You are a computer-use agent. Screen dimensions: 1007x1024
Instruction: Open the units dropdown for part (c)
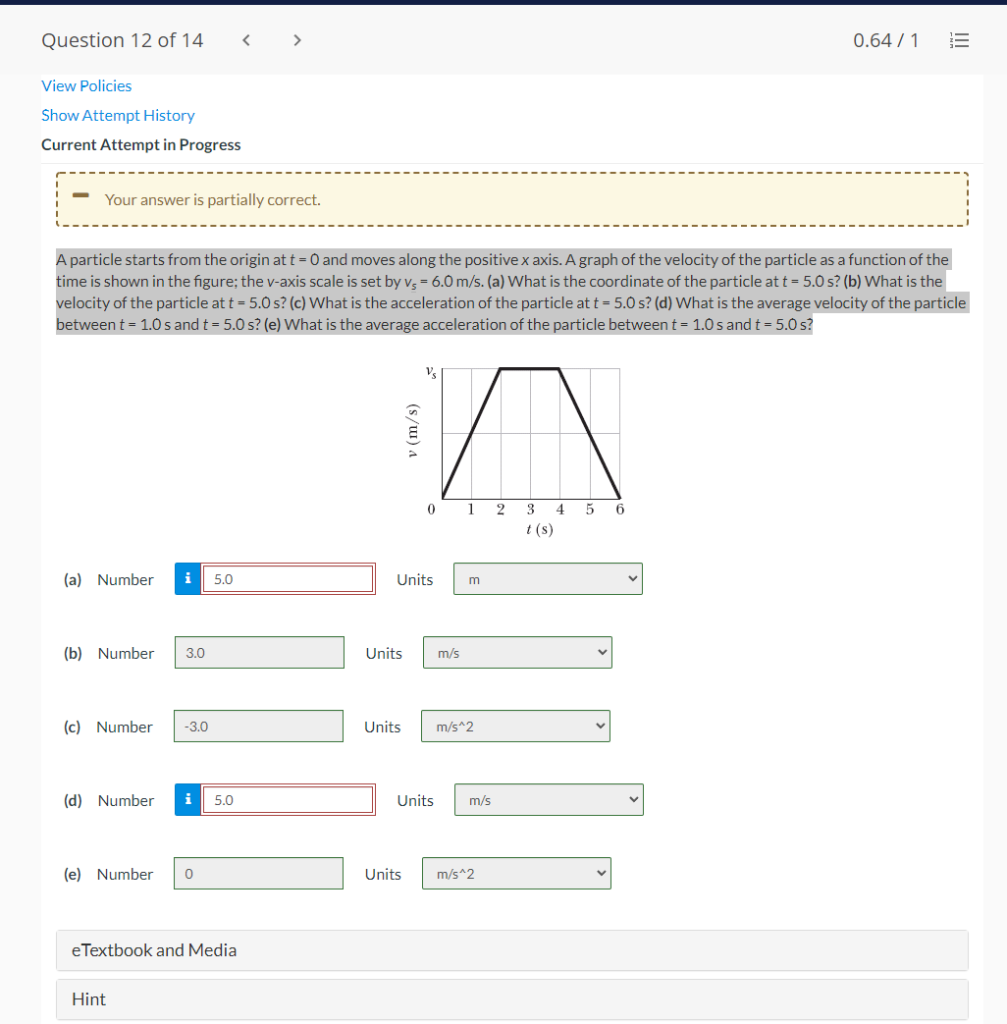coord(516,726)
